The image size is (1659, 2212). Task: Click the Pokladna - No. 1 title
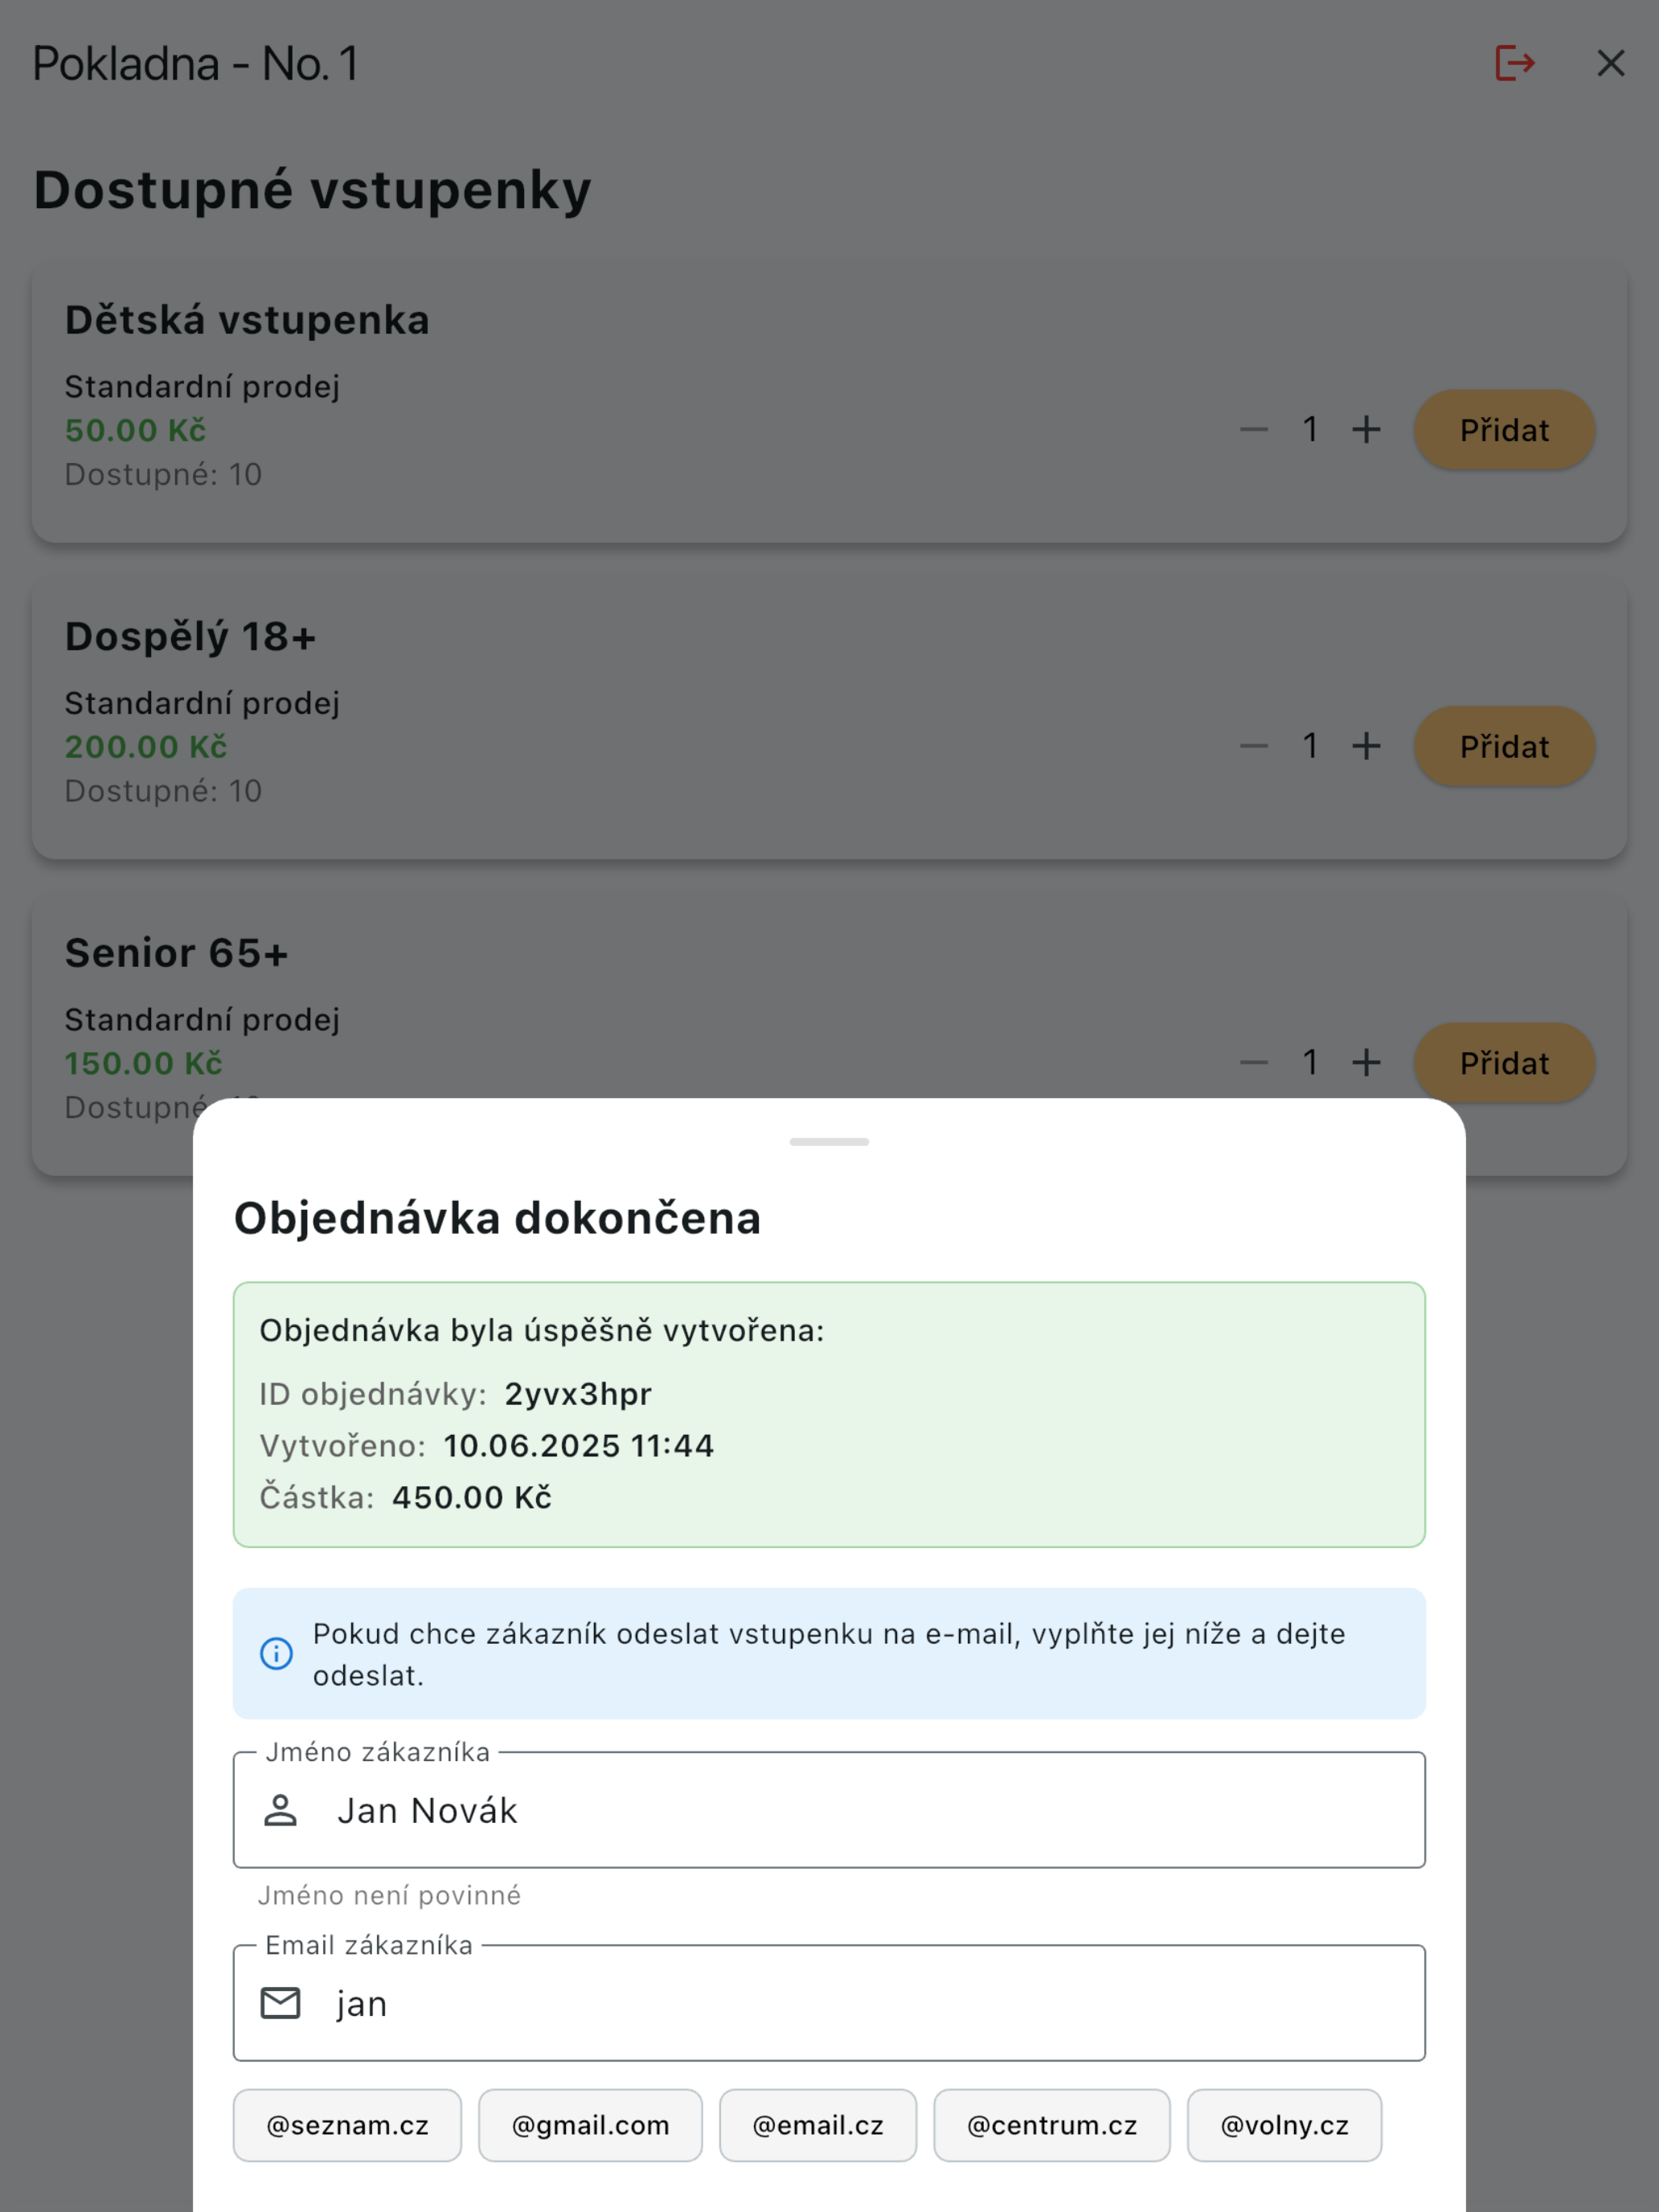pyautogui.click(x=195, y=64)
